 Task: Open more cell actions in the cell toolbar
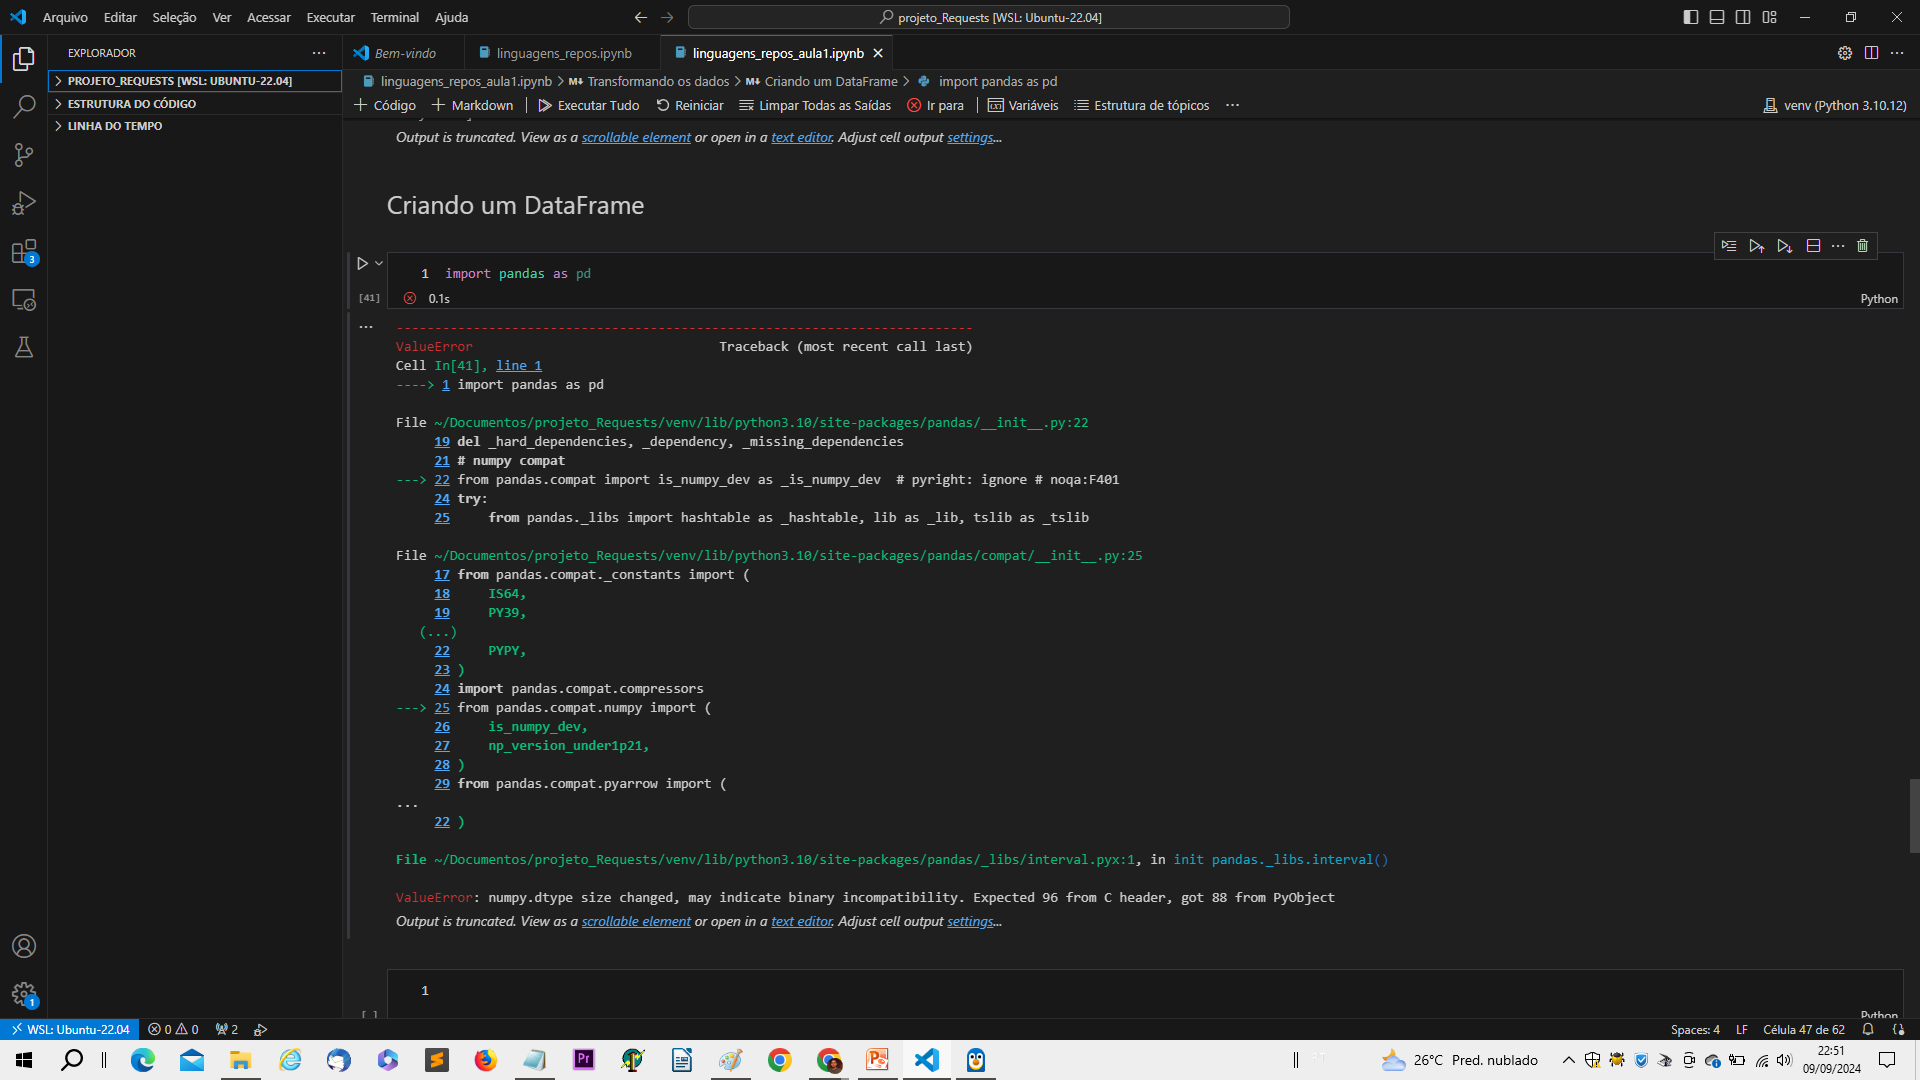[1838, 246]
